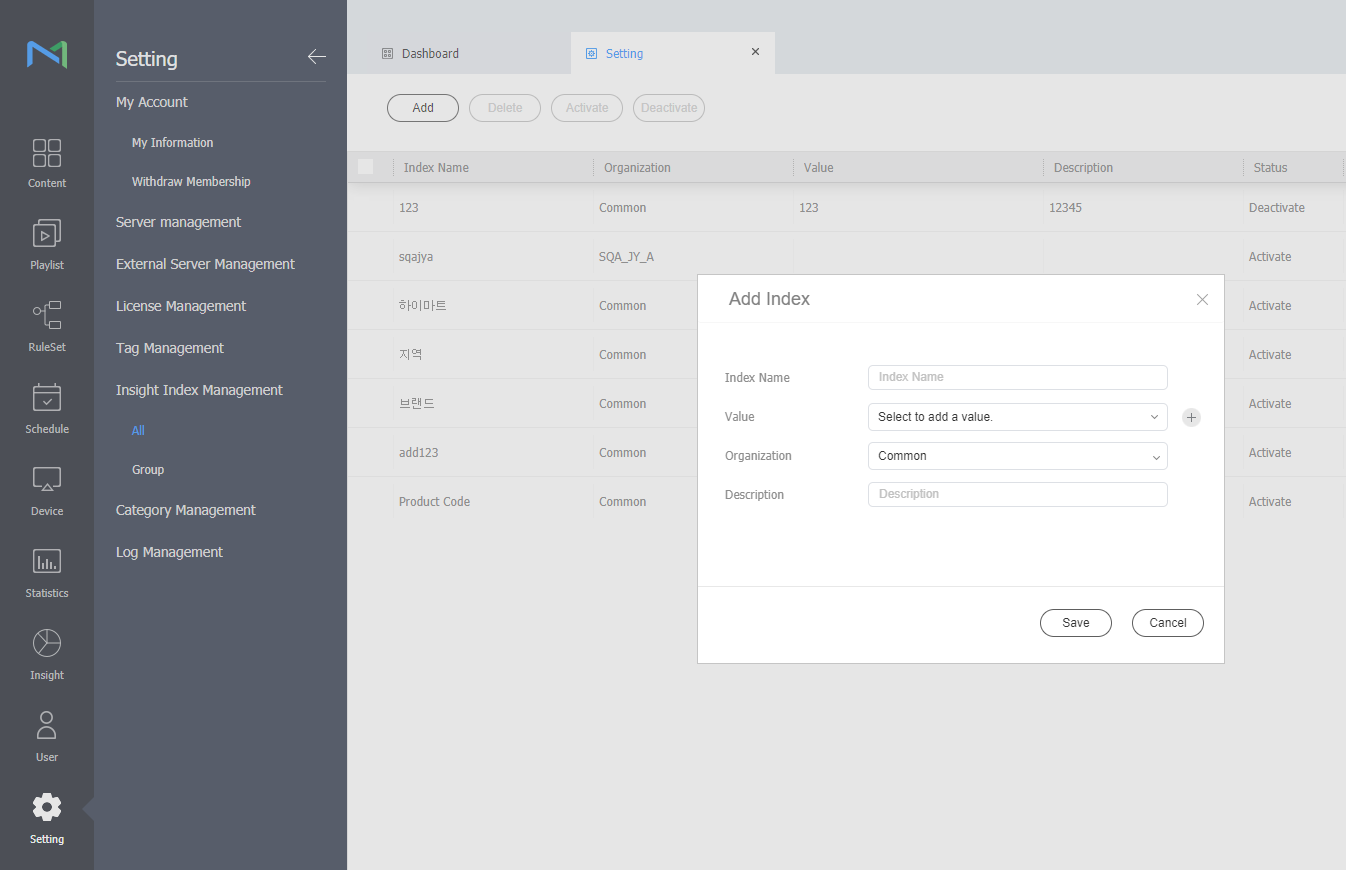Viewport: 1346px width, 870px height.
Task: Open the Playlist icon in sidebar
Action: pyautogui.click(x=47, y=235)
